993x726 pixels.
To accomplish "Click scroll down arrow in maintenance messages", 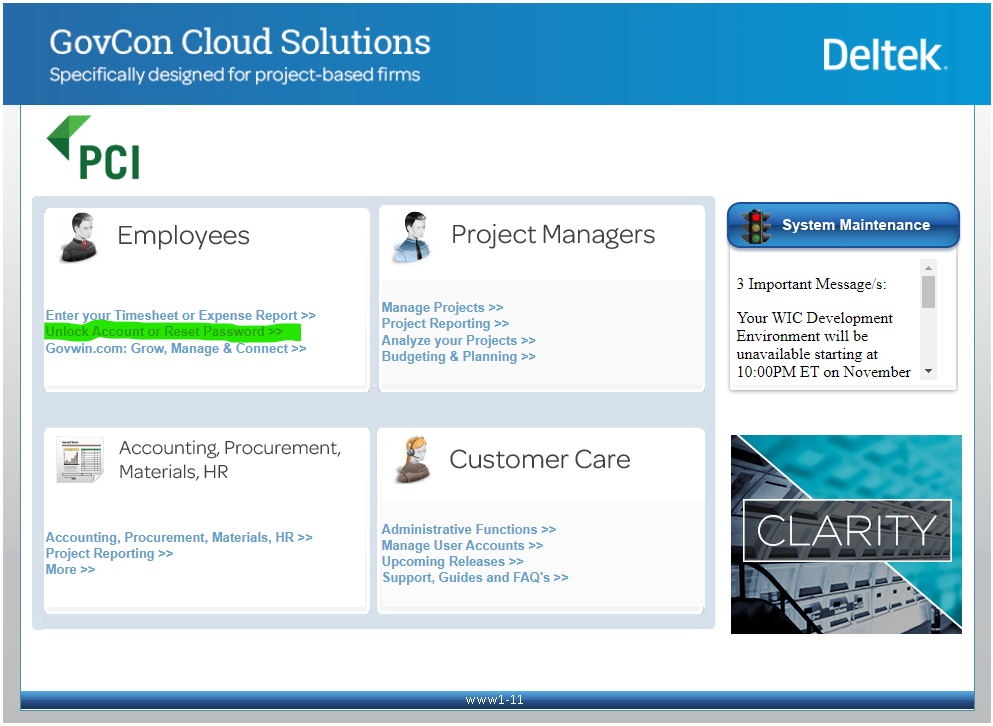I will point(928,371).
